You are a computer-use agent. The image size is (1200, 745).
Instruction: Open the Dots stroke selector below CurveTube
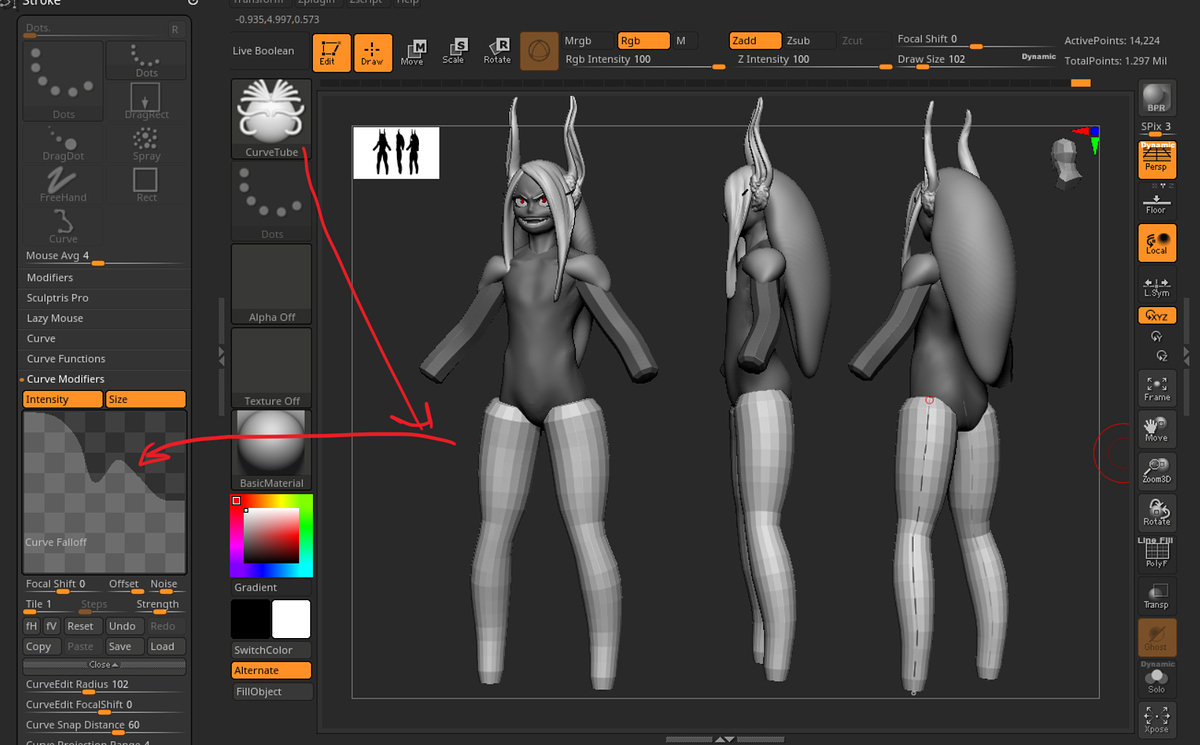point(272,201)
